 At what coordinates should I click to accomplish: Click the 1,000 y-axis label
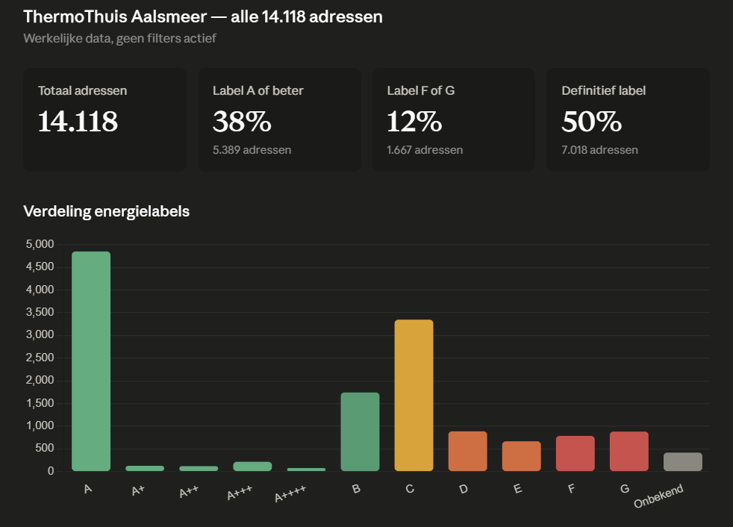(40, 426)
